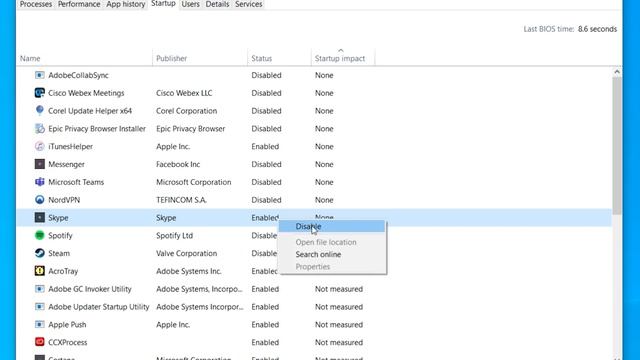Select the Spotify name text
The width and height of the screenshot is (640, 360).
(60, 236)
